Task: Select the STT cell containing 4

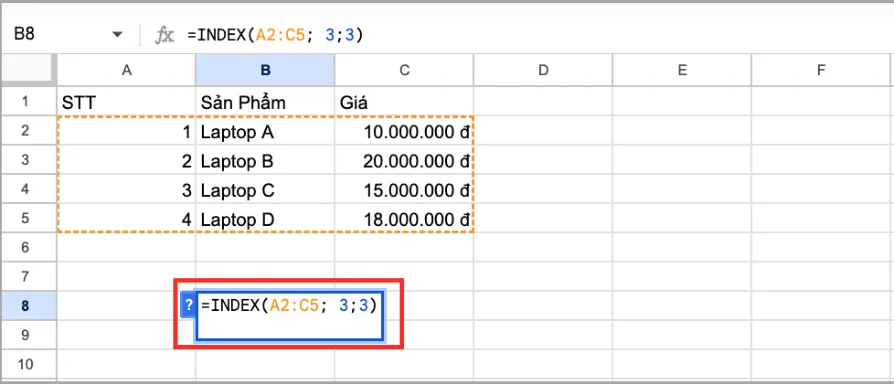Action: [127, 219]
